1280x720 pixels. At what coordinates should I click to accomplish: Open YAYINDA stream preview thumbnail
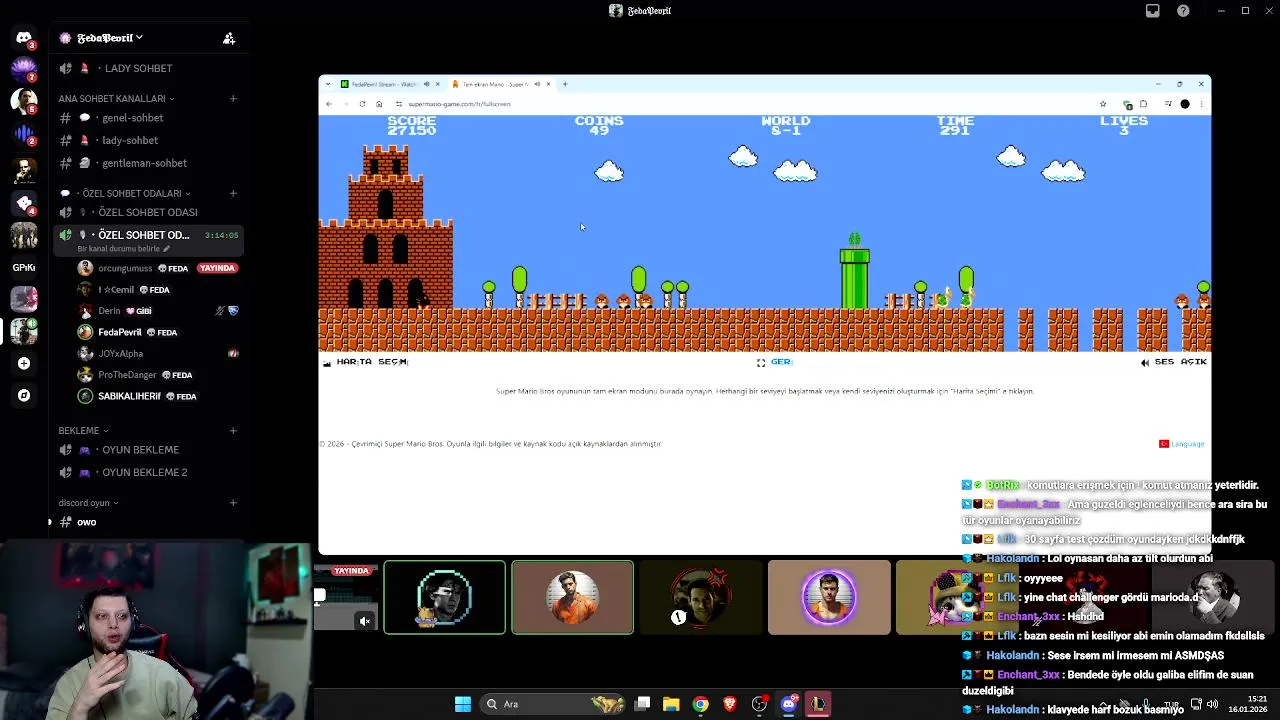coord(346,597)
